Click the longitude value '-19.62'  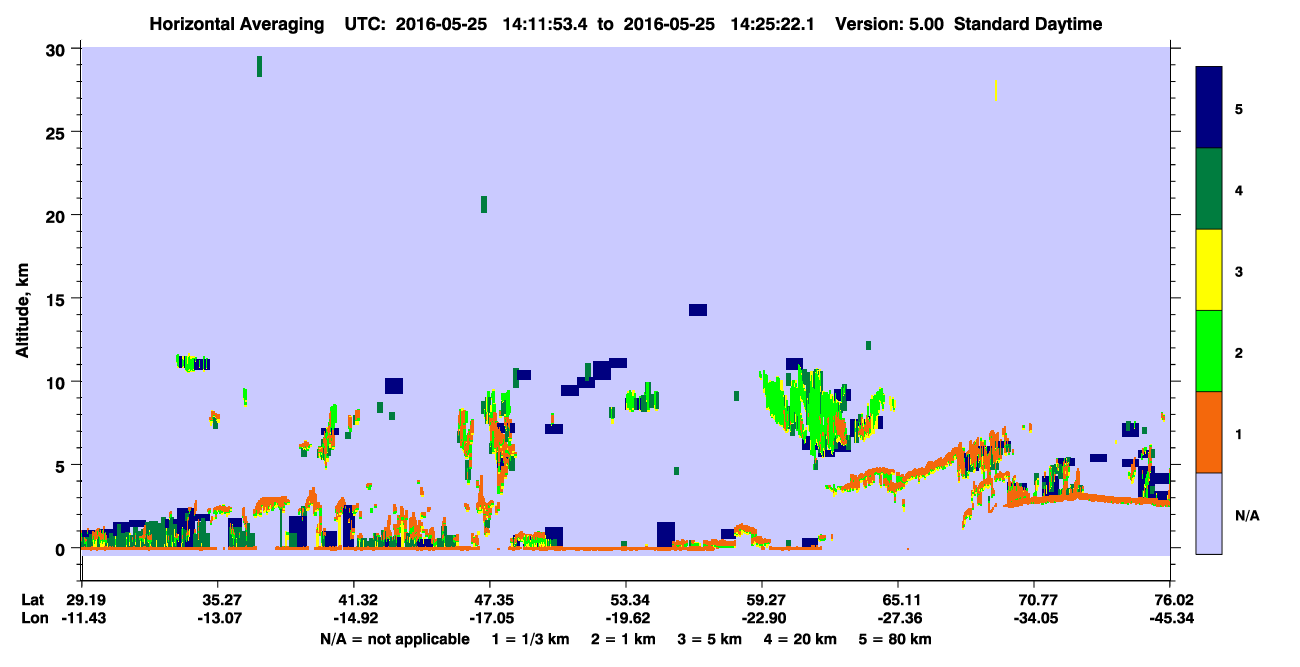(625, 618)
